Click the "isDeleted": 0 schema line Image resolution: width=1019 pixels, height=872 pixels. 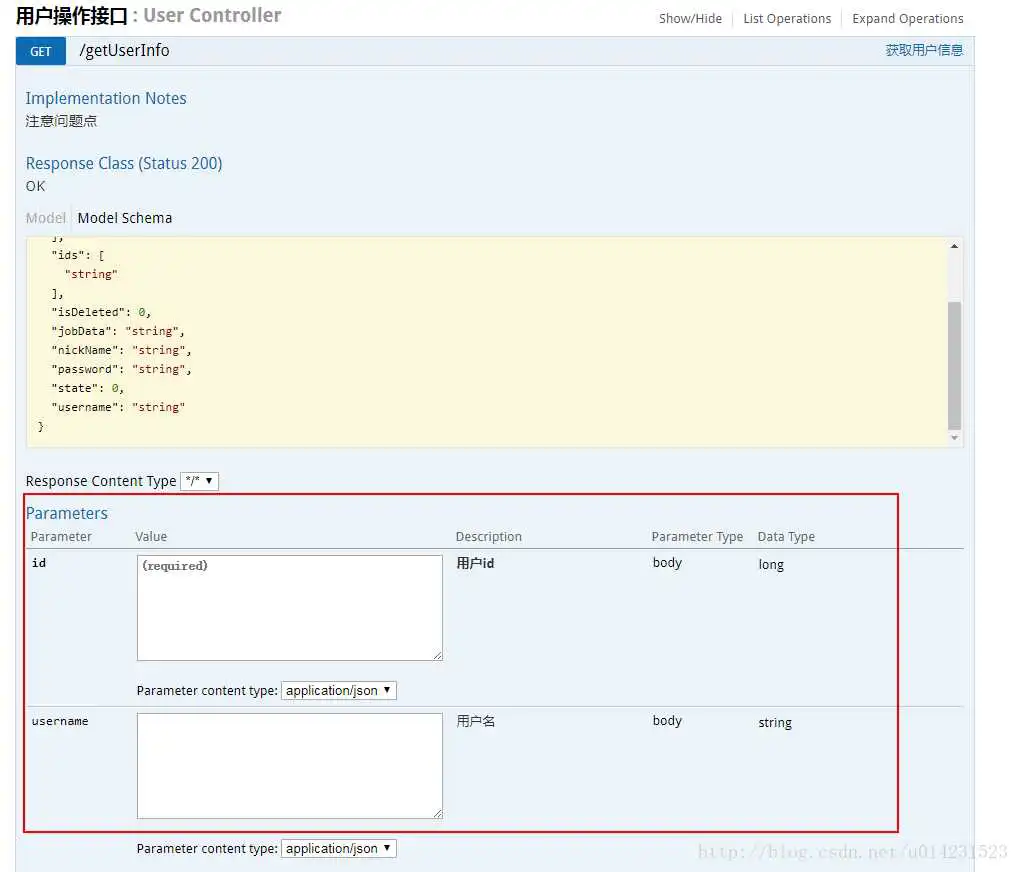tap(101, 312)
